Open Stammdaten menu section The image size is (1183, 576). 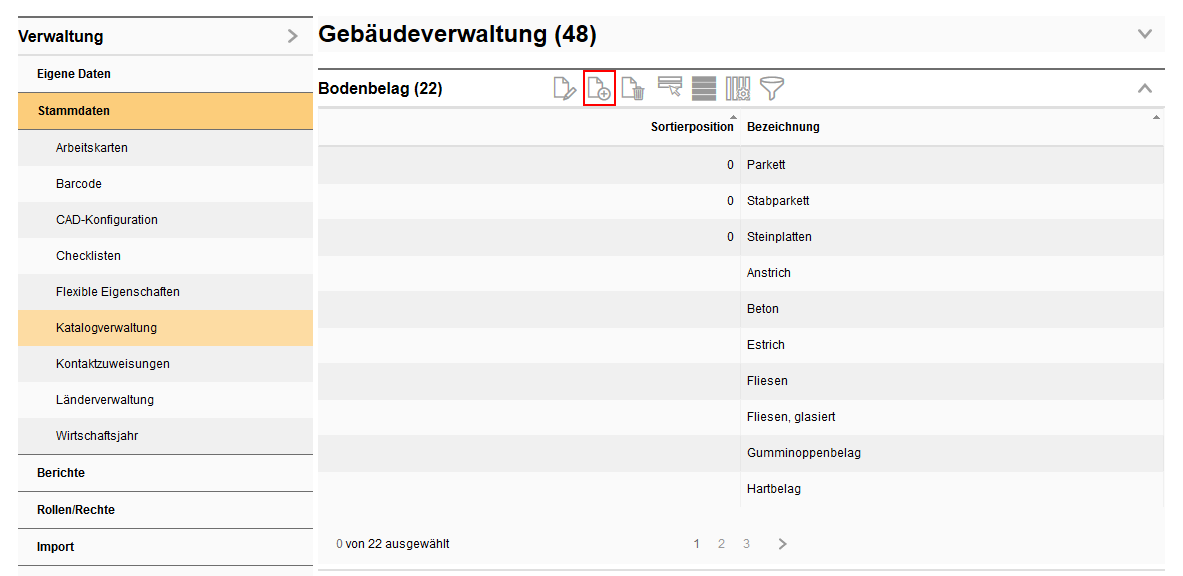click(x=74, y=111)
